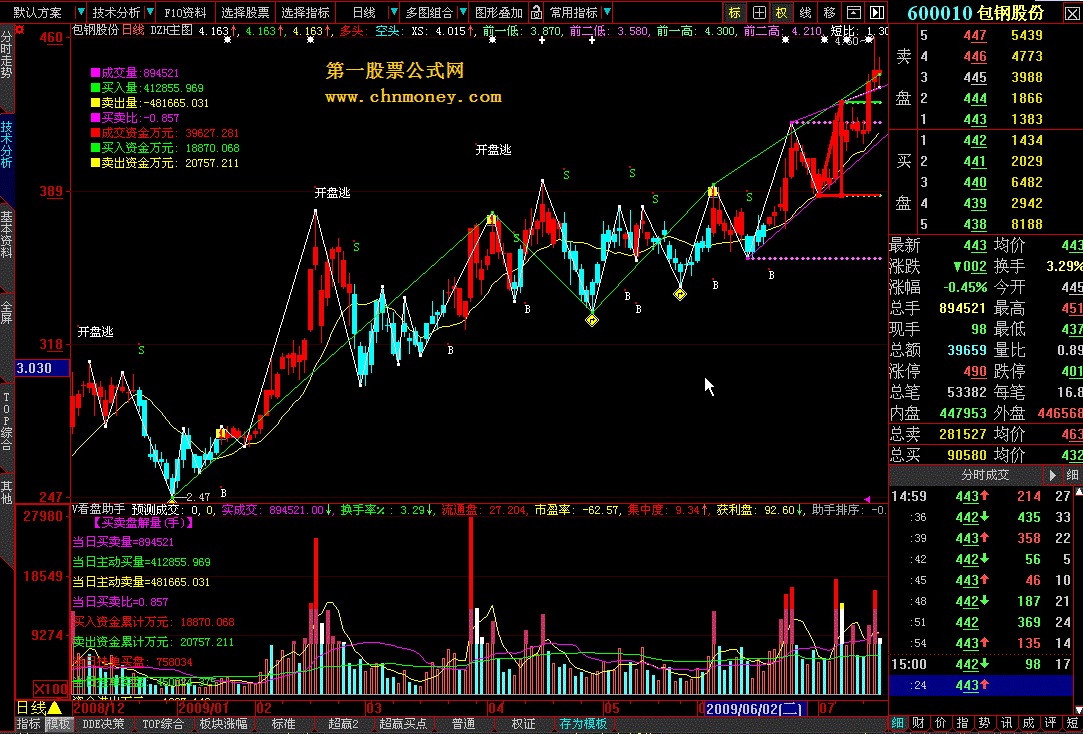Click 选择指标 button
This screenshot has height=734, width=1083.
coord(305,12)
